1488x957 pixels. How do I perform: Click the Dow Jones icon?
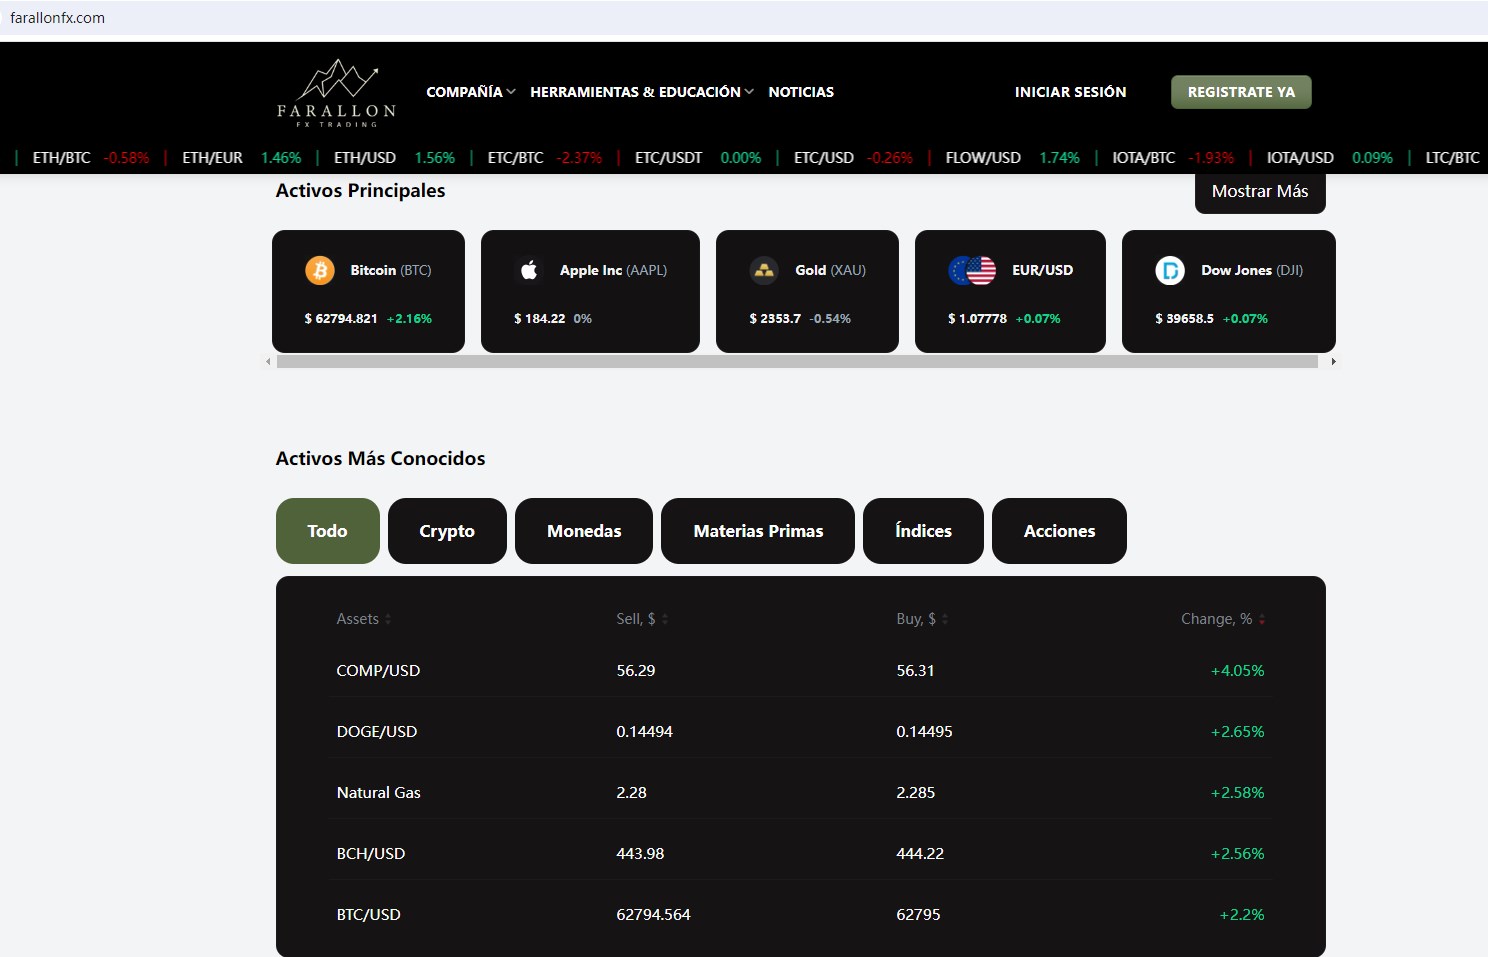pyautogui.click(x=1169, y=270)
